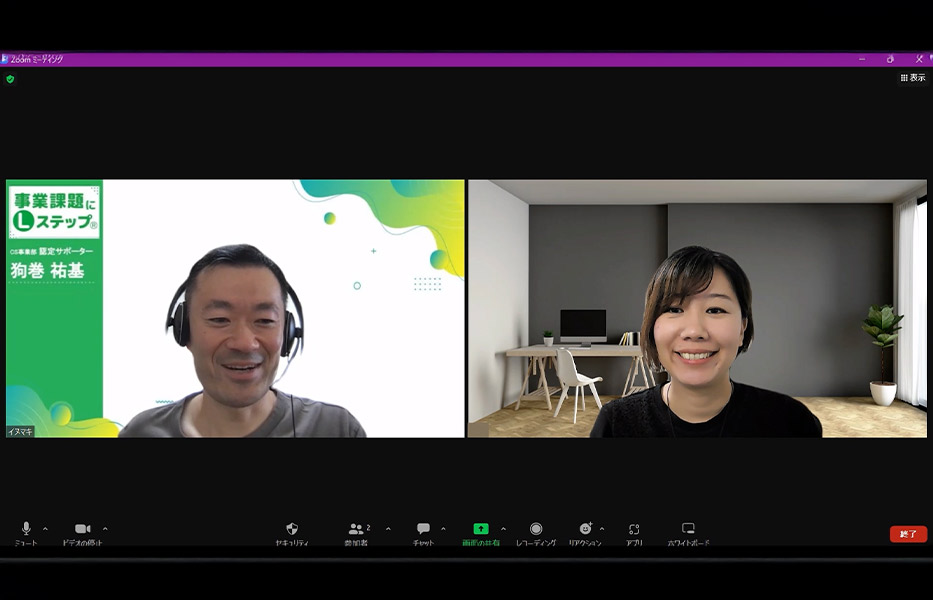Mute the microphone
The width and height of the screenshot is (933, 600).
tap(26, 529)
